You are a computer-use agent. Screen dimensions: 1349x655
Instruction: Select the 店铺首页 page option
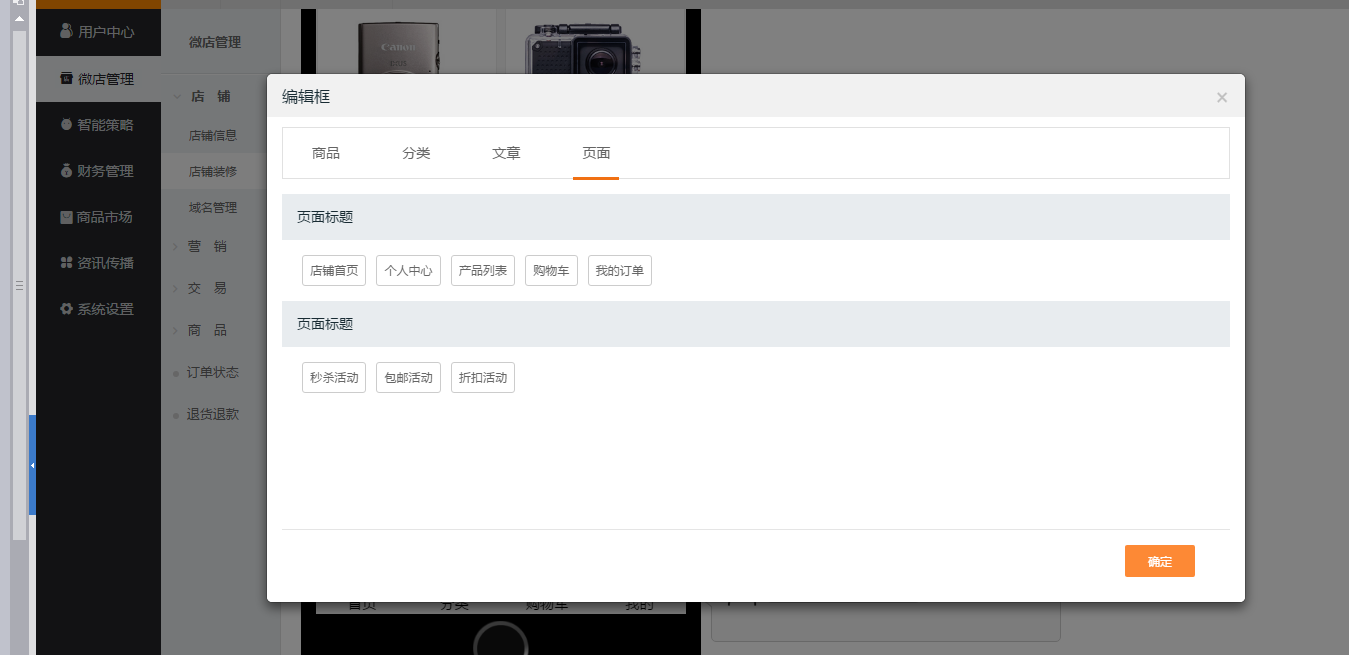click(x=334, y=271)
